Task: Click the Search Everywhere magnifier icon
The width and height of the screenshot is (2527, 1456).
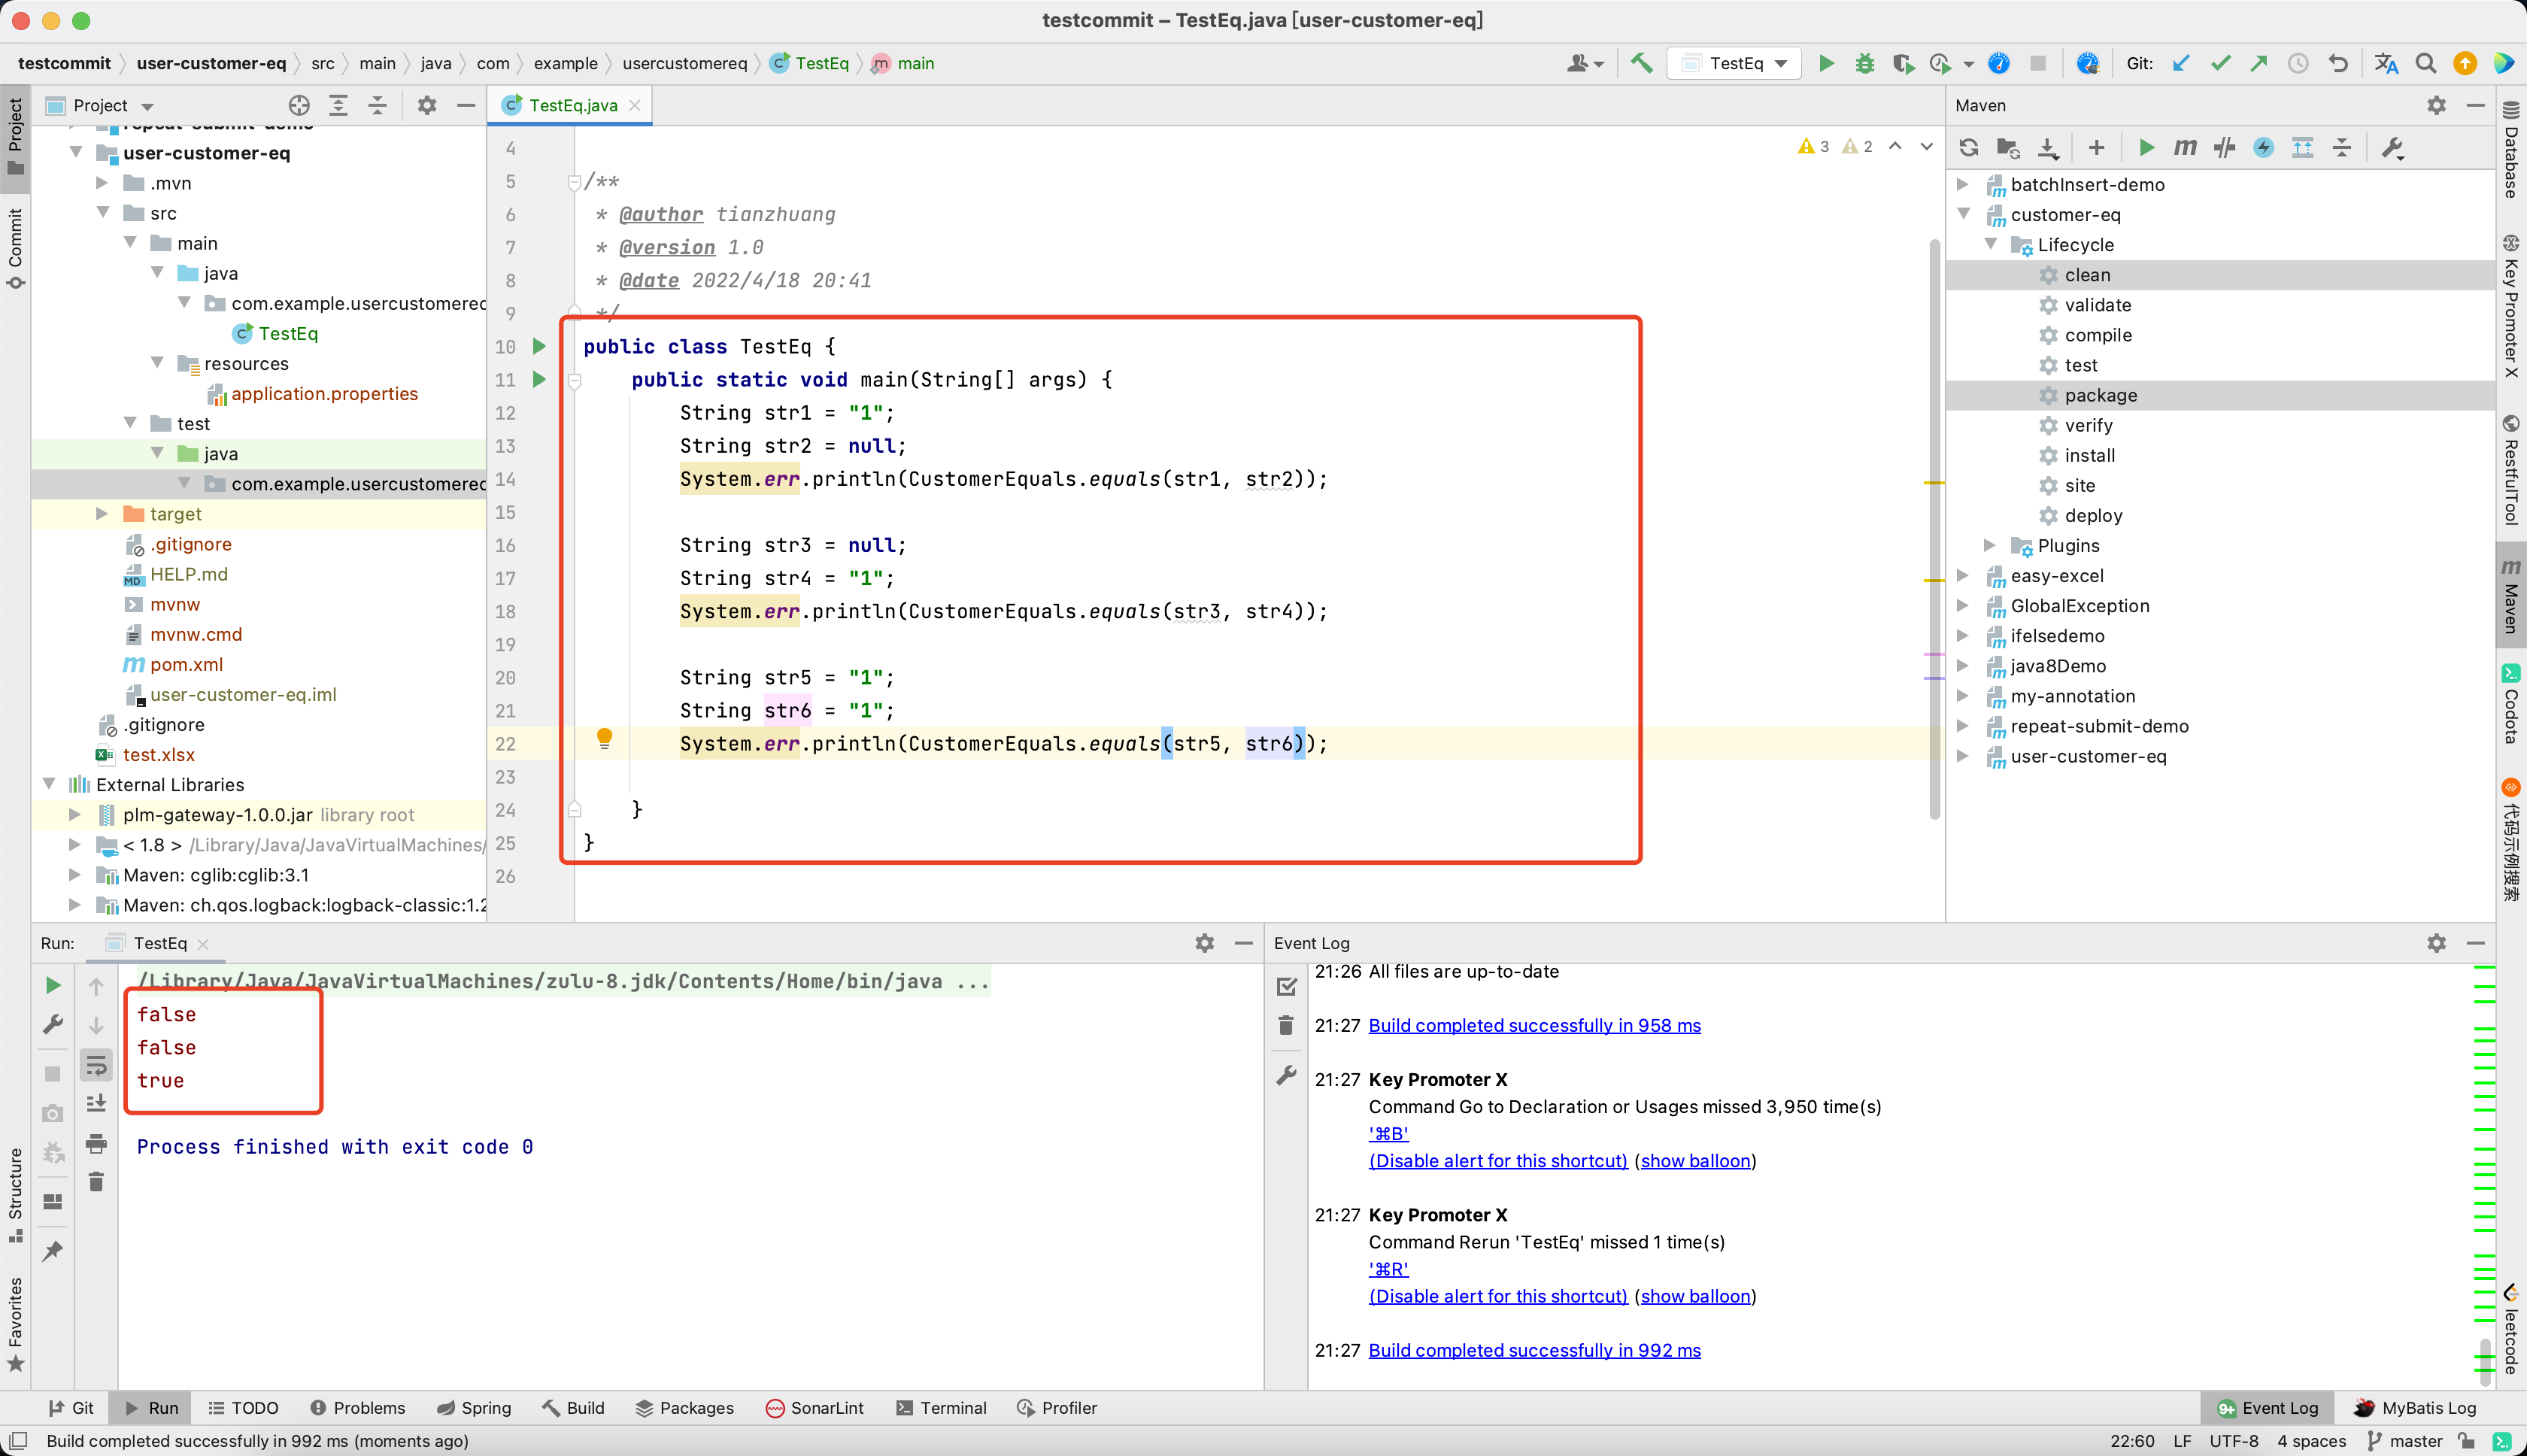Action: point(2425,63)
